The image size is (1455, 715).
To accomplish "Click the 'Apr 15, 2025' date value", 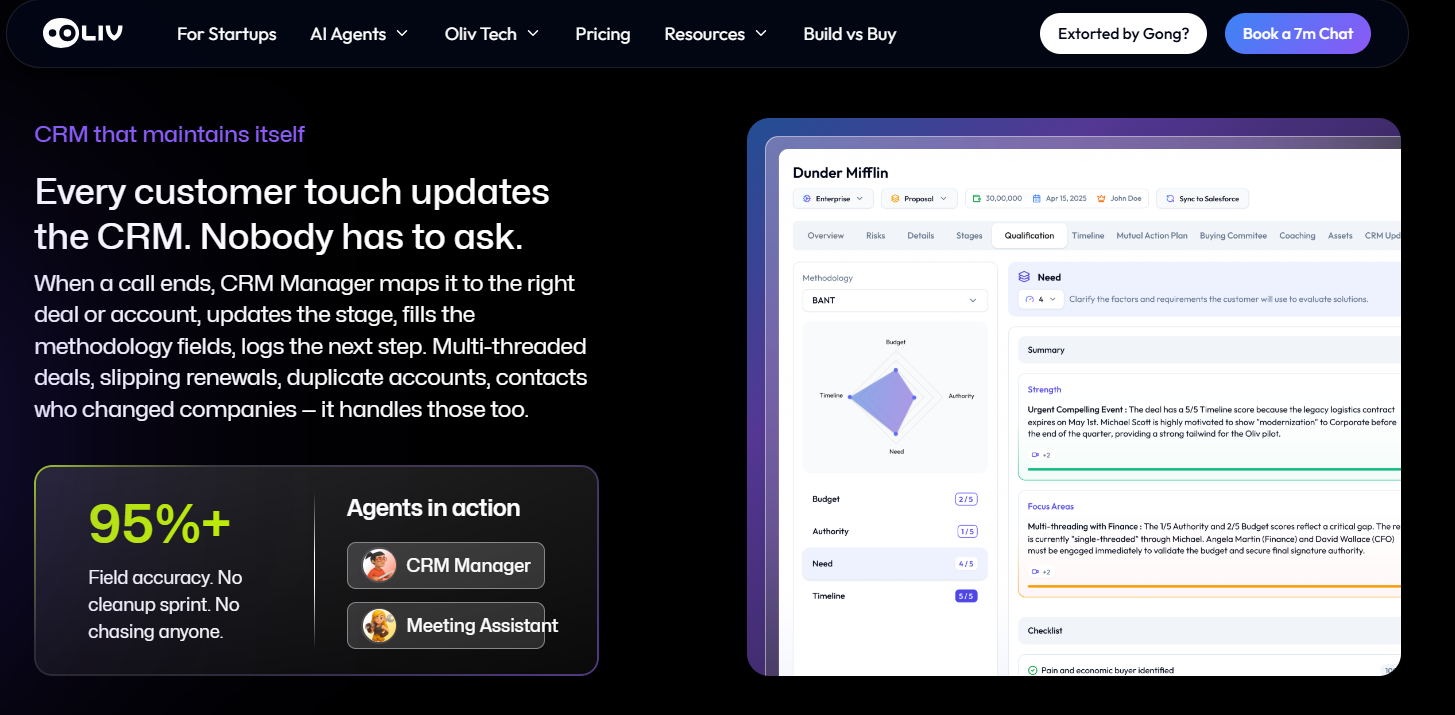I will point(1065,199).
